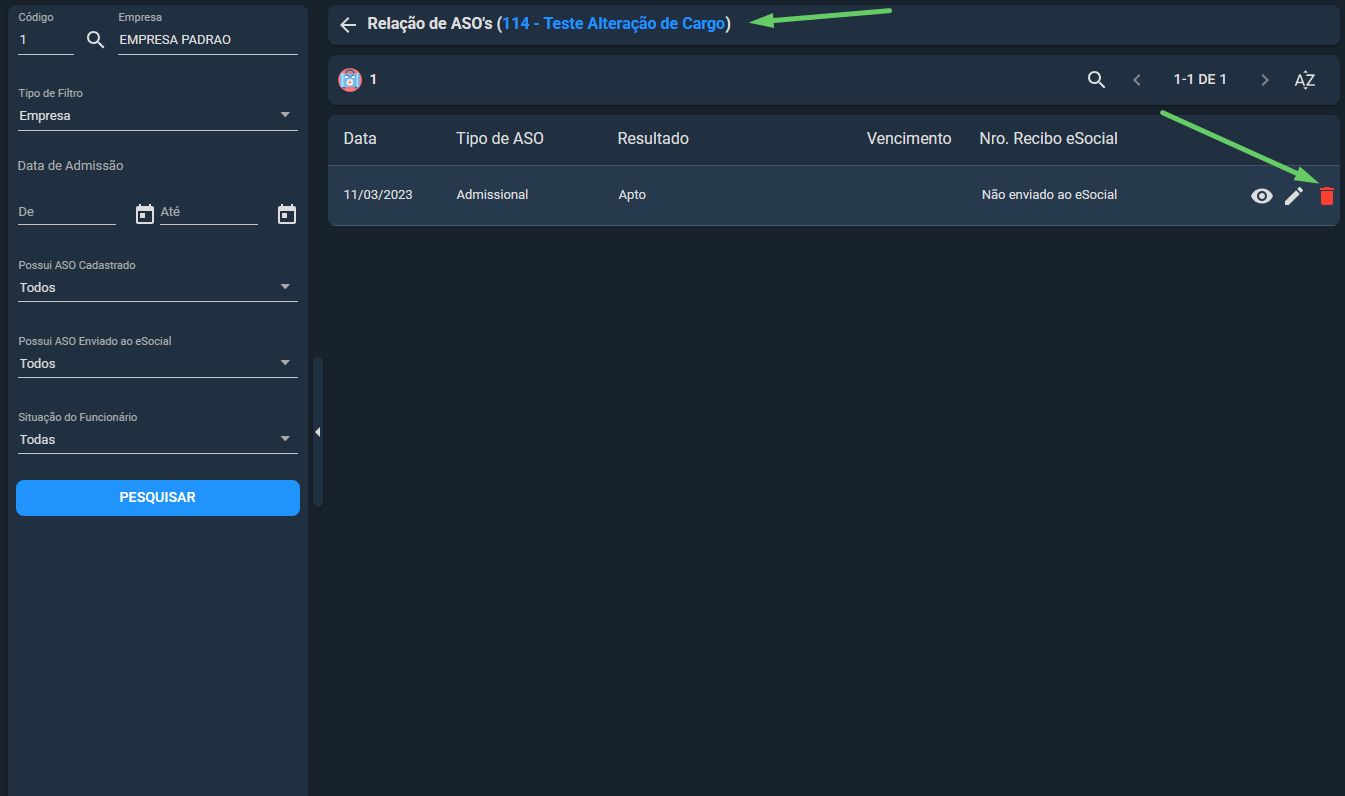Viewport: 1345px width, 796px height.
Task: Click the PESQUISAR button
Action: [158, 498]
